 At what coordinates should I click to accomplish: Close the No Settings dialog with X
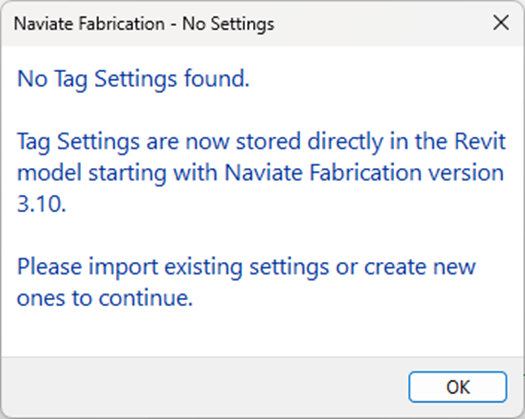point(501,23)
